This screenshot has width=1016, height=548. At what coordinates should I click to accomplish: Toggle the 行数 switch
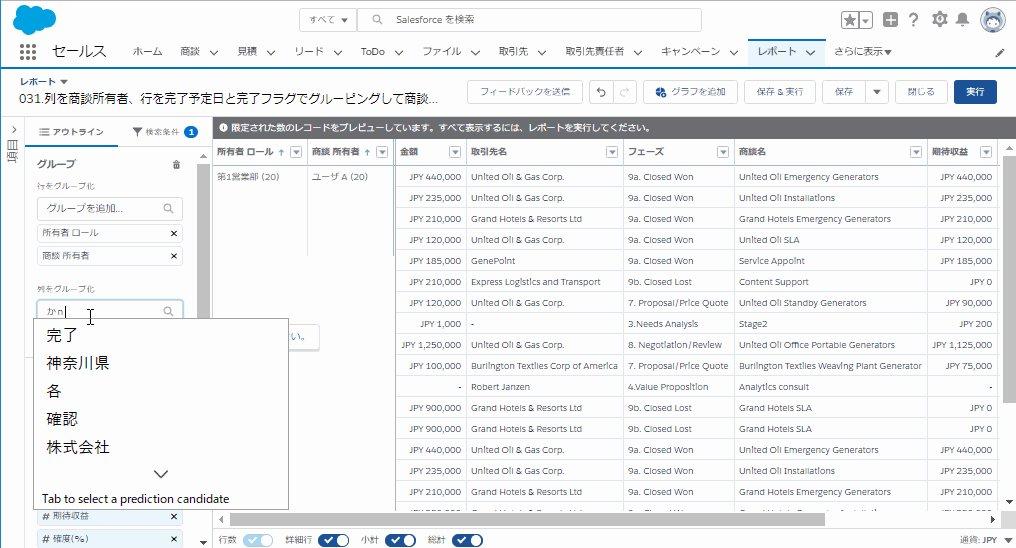258,540
